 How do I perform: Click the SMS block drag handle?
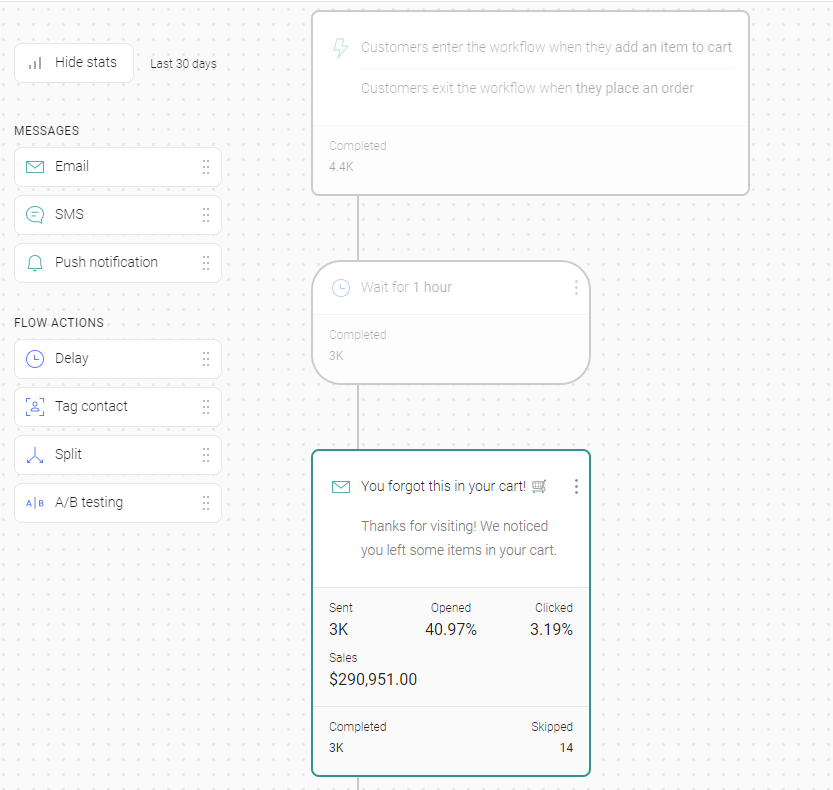coord(206,215)
